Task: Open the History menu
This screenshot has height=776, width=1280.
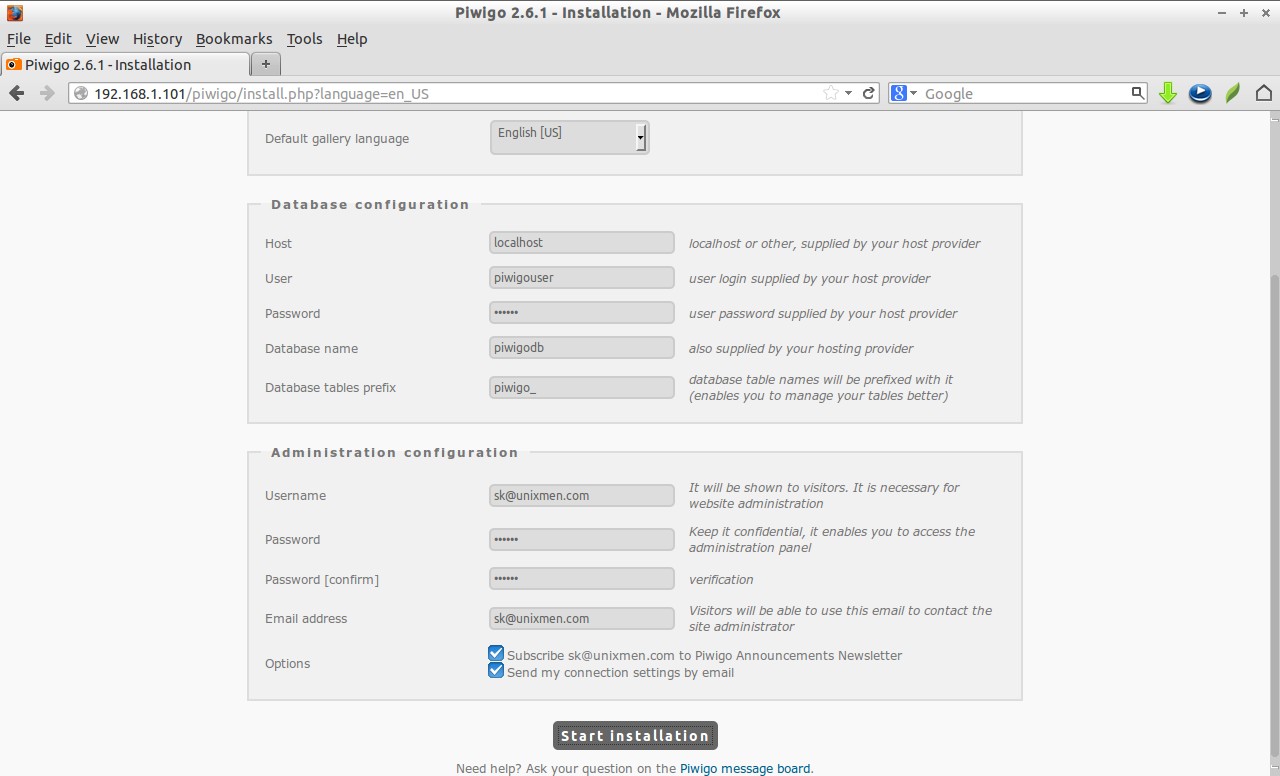Action: [157, 39]
